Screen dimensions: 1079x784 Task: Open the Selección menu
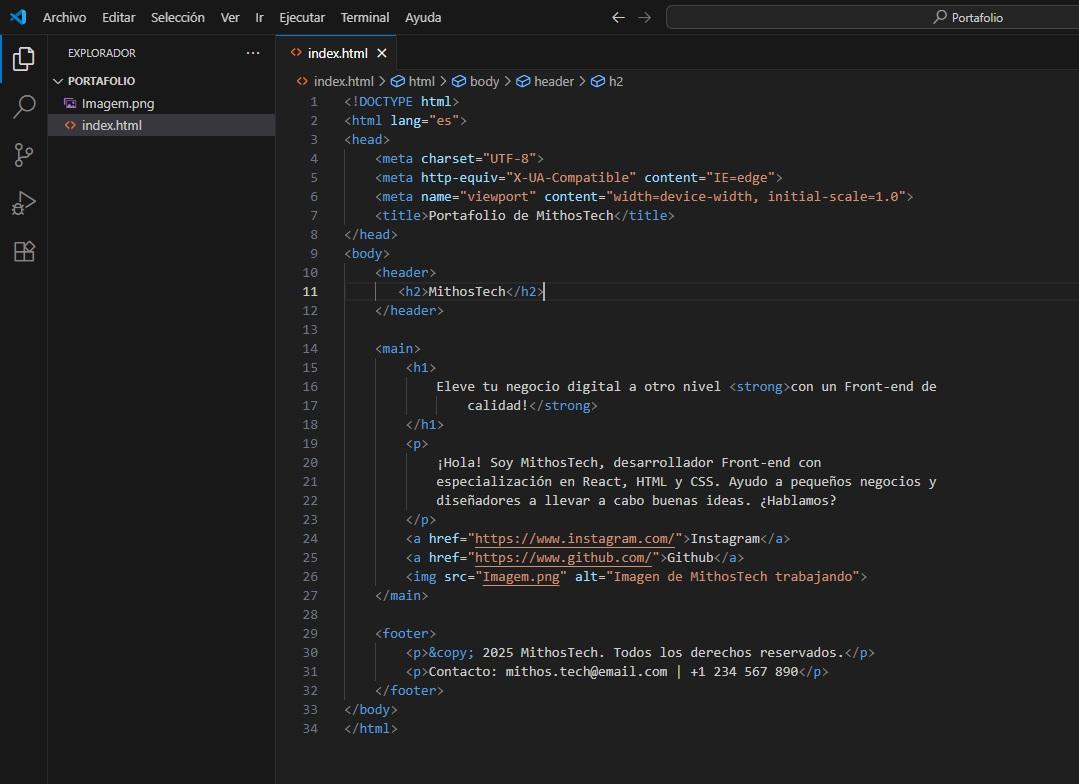(178, 17)
